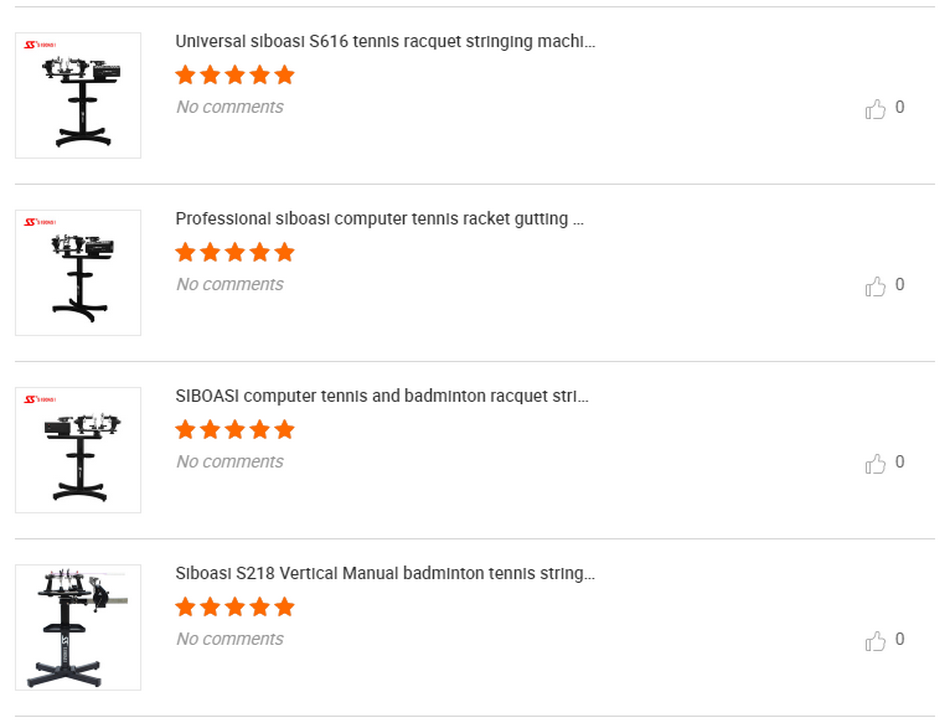Click 'No comments' under SIBOASI computer tennis
This screenshot has width=950, height=723.
coord(230,462)
